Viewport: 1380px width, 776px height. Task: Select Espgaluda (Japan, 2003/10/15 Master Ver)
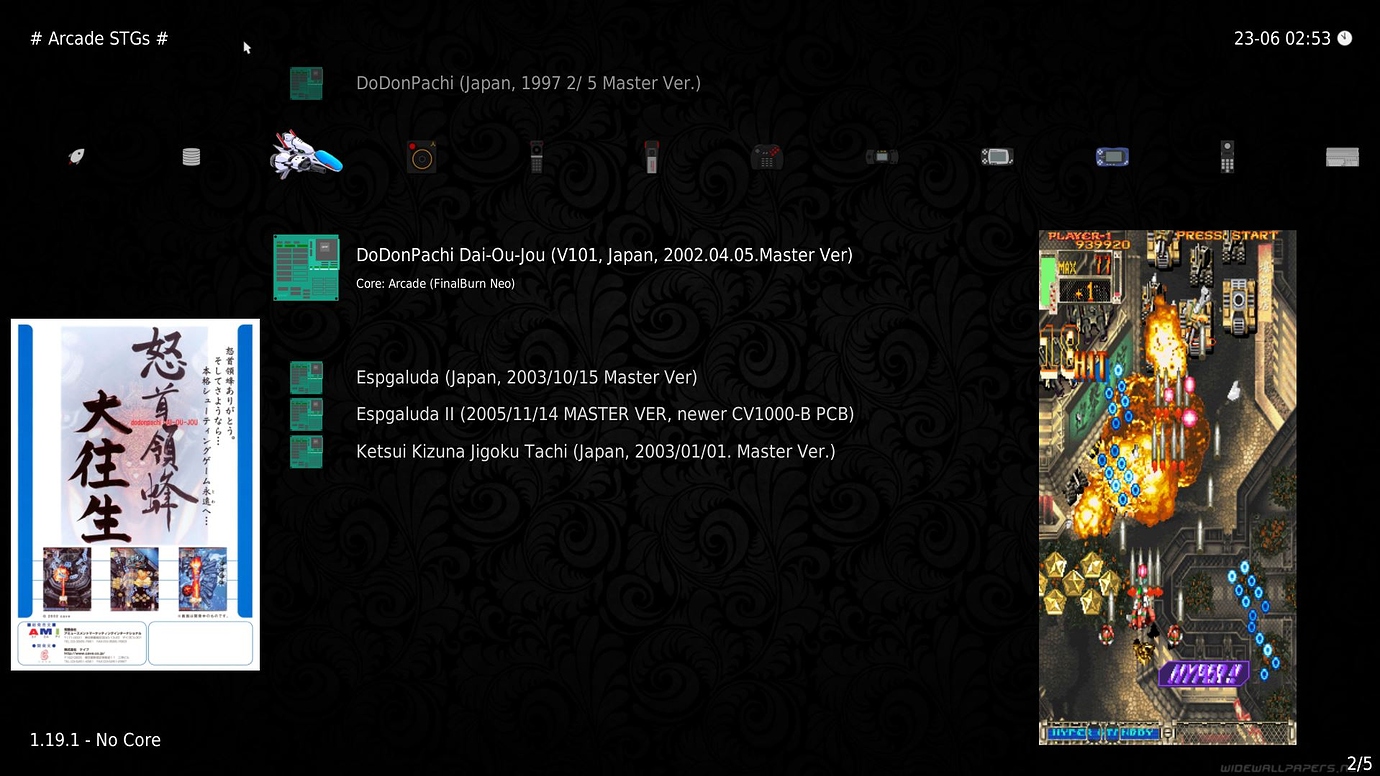click(526, 377)
